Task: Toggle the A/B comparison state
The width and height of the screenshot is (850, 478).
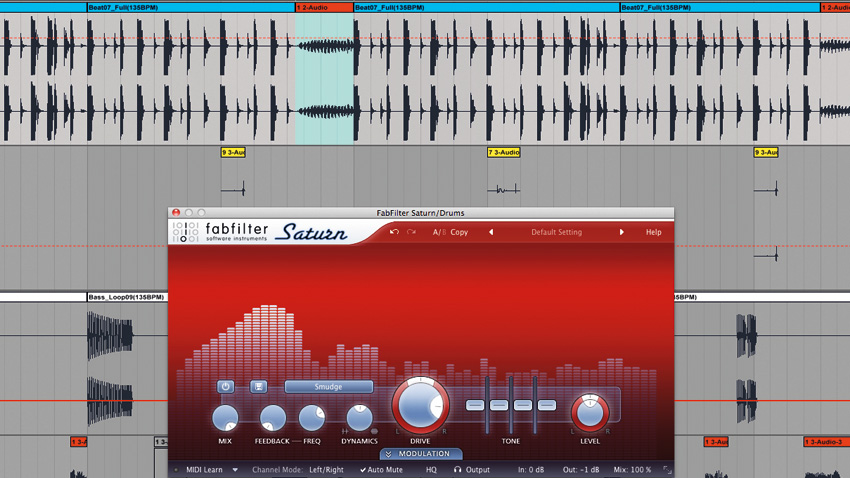Action: [439, 232]
